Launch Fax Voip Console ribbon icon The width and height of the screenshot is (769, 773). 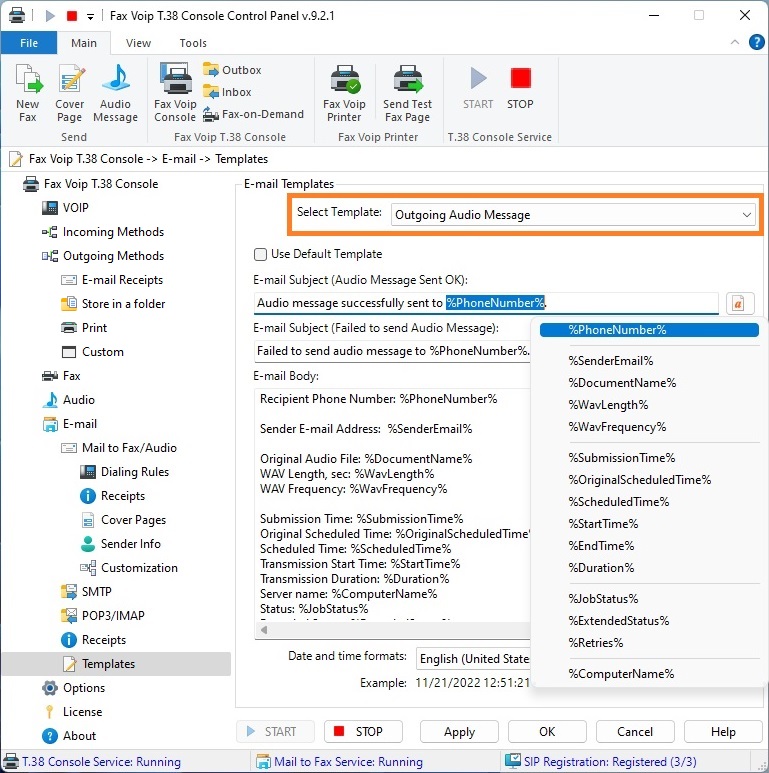click(x=175, y=93)
